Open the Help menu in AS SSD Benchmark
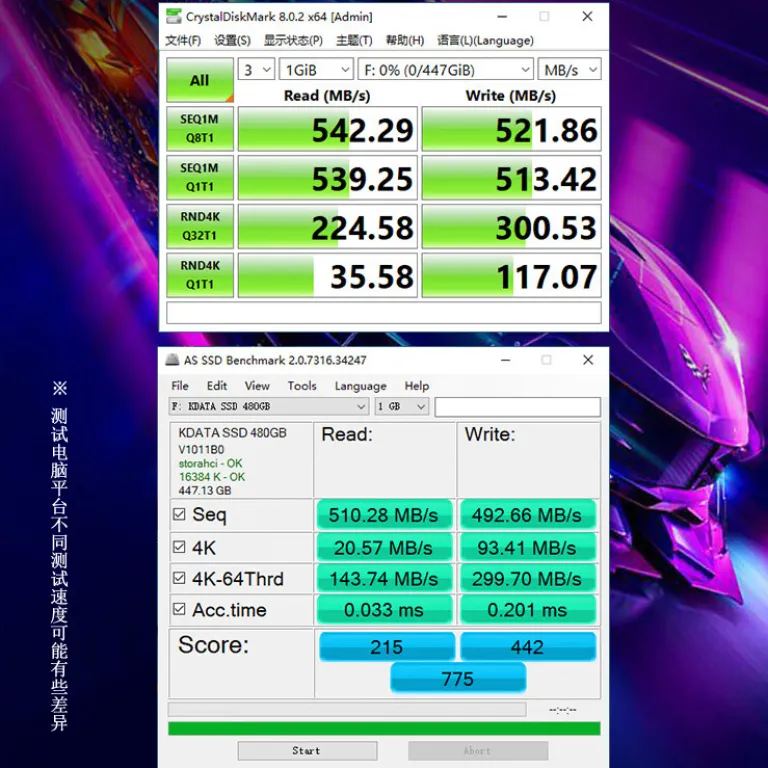The height and width of the screenshot is (768, 768). coord(416,386)
